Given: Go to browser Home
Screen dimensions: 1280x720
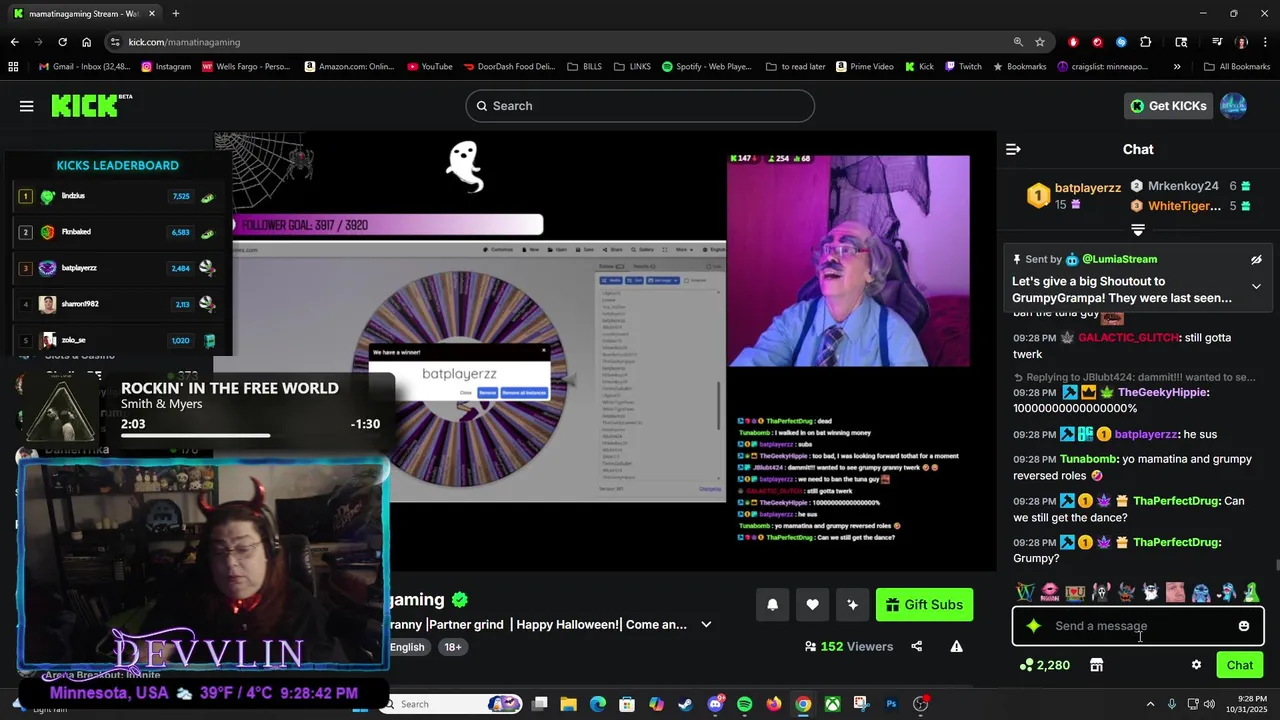Looking at the screenshot, I should coord(86,42).
